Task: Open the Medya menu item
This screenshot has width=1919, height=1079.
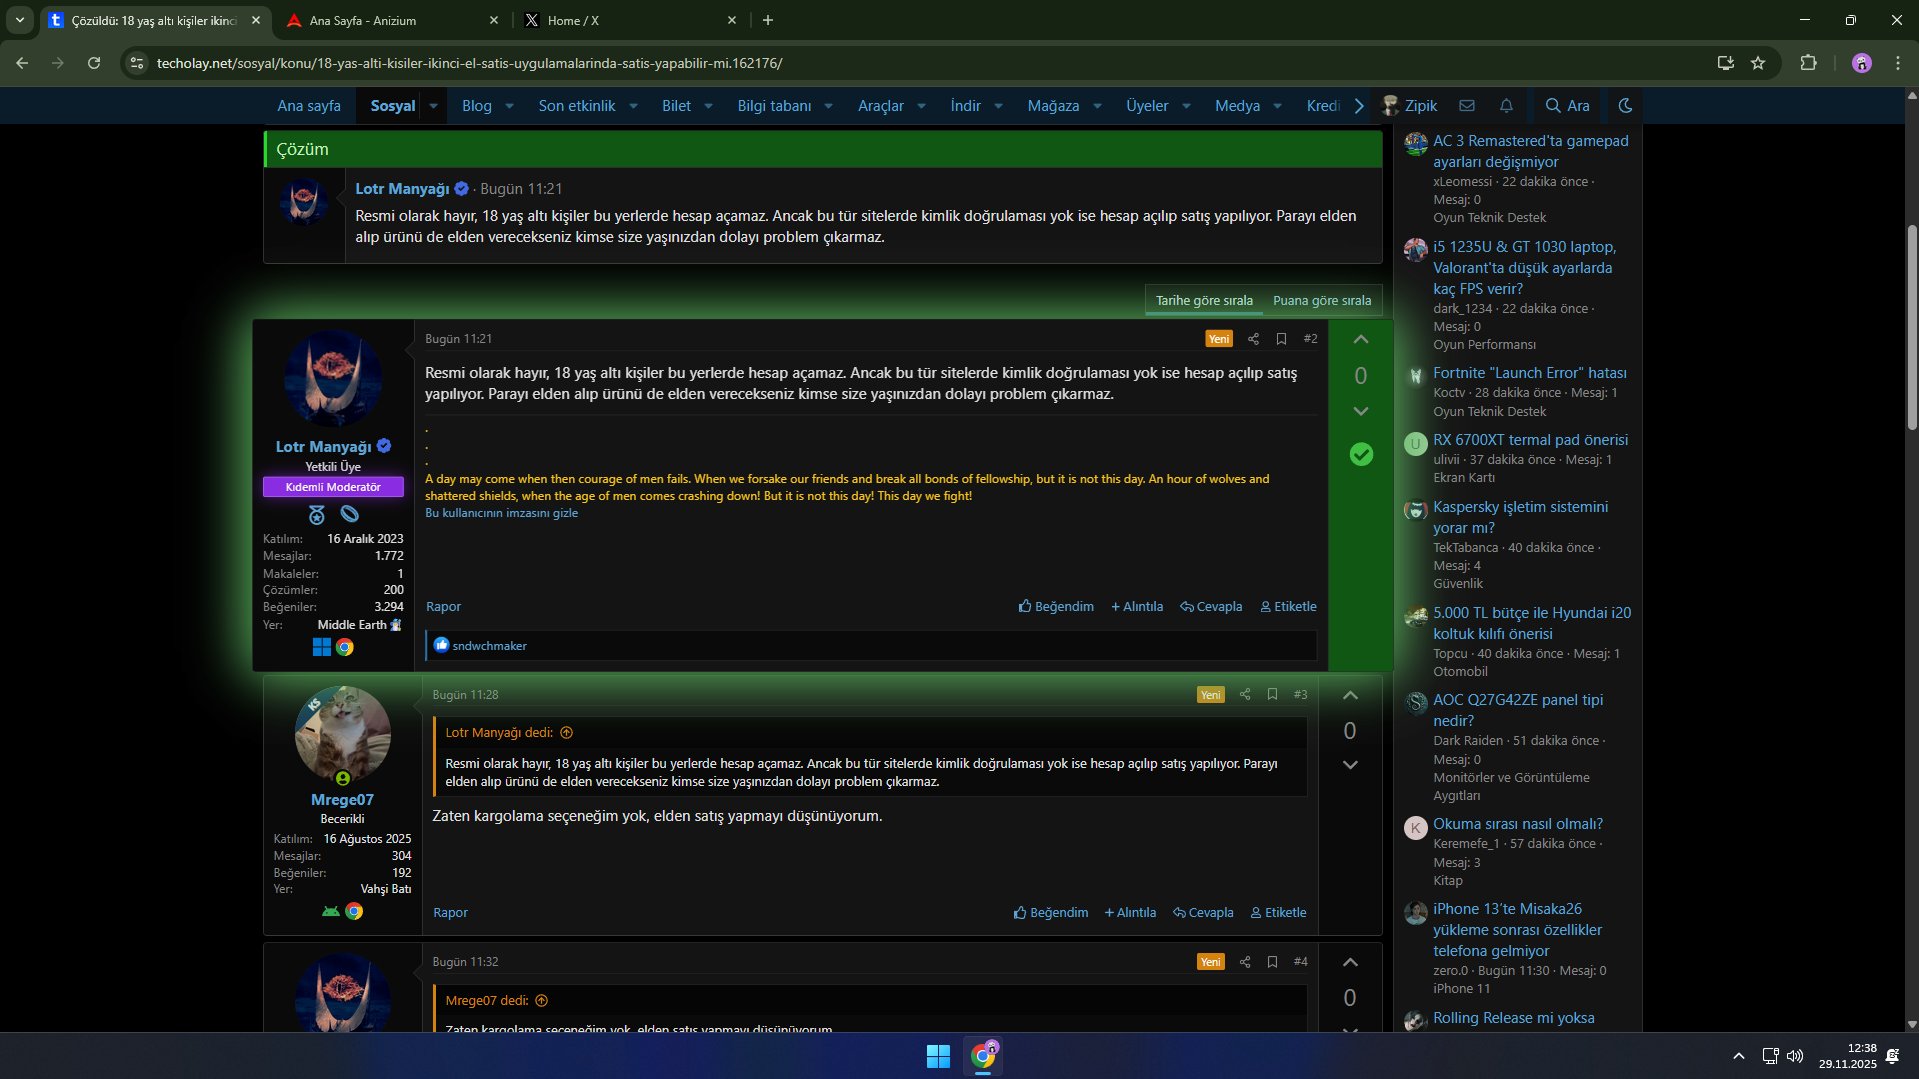Action: [1237, 106]
